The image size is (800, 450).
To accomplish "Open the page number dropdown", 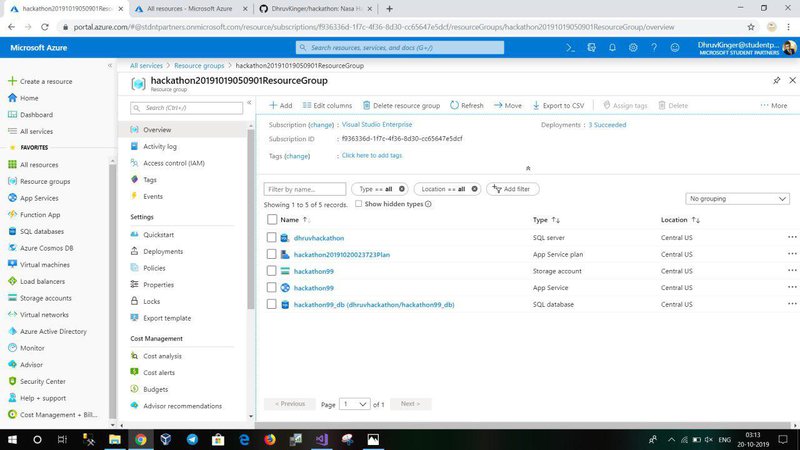I will click(x=355, y=404).
